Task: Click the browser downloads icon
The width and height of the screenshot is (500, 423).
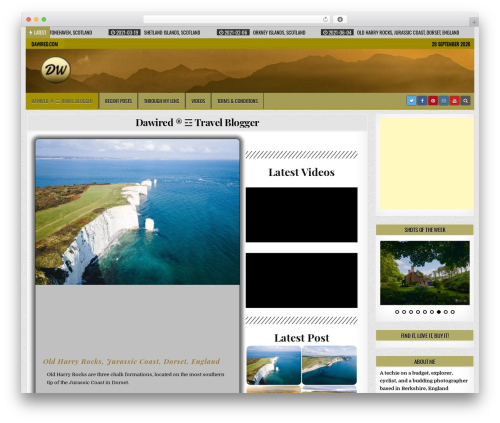Action: pos(340,19)
